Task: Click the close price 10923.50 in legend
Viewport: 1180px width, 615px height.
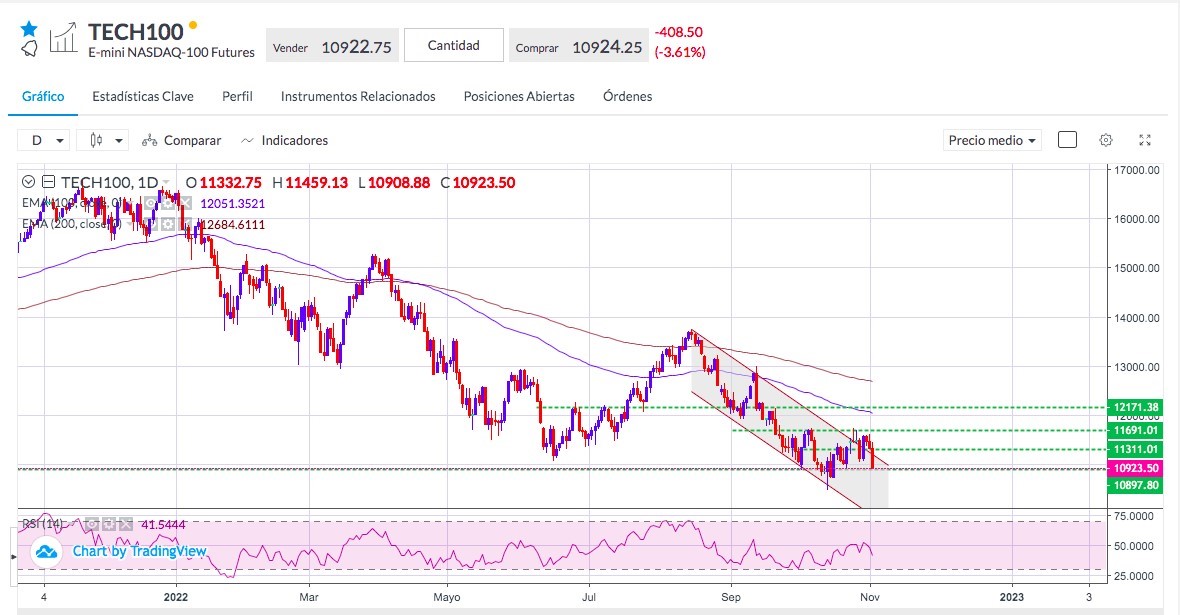Action: point(484,182)
